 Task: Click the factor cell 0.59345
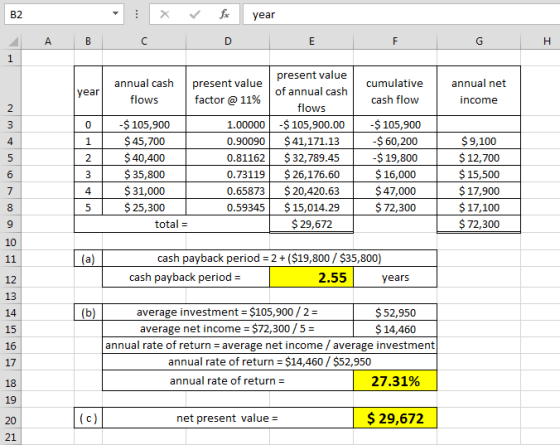point(228,207)
